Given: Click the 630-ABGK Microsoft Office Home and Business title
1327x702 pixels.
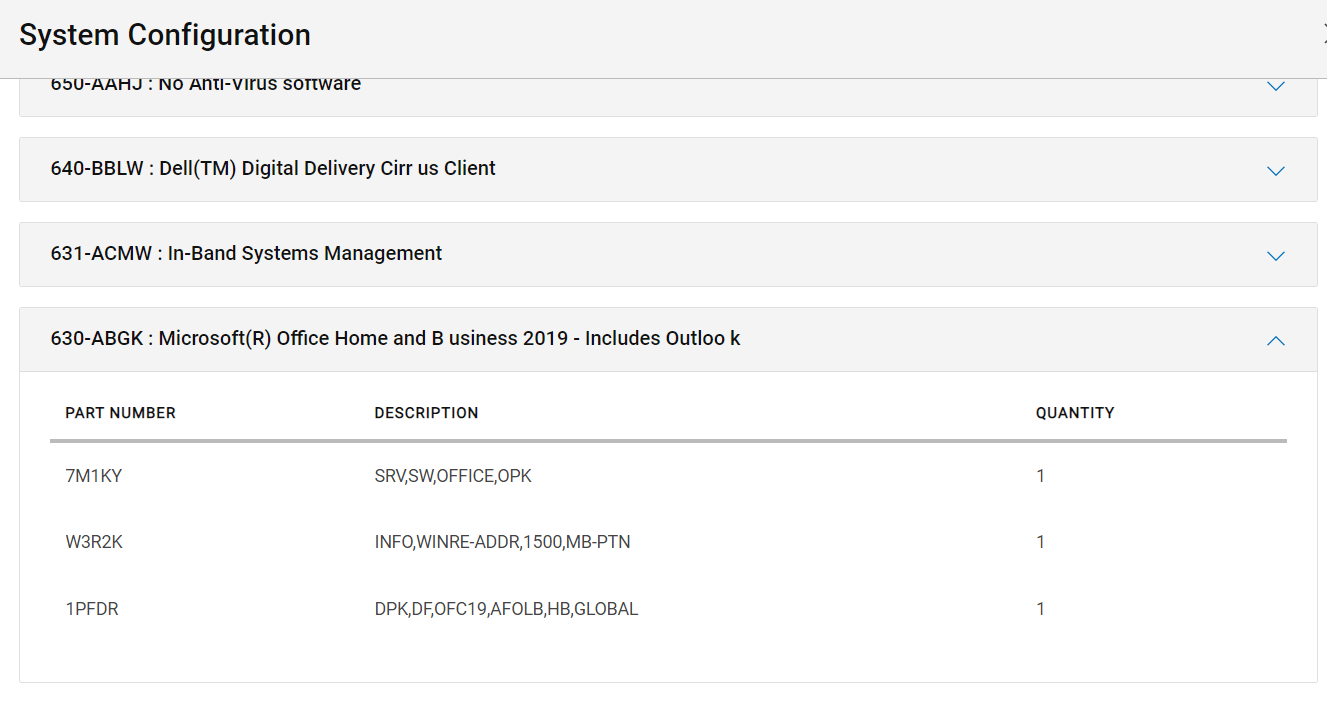Looking at the screenshot, I should click(x=395, y=339).
